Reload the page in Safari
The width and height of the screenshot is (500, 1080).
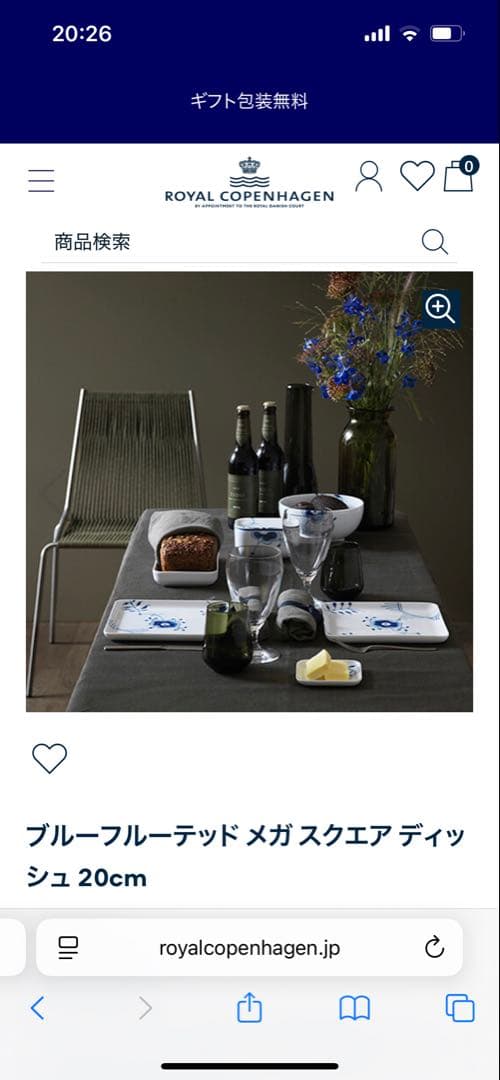(434, 948)
